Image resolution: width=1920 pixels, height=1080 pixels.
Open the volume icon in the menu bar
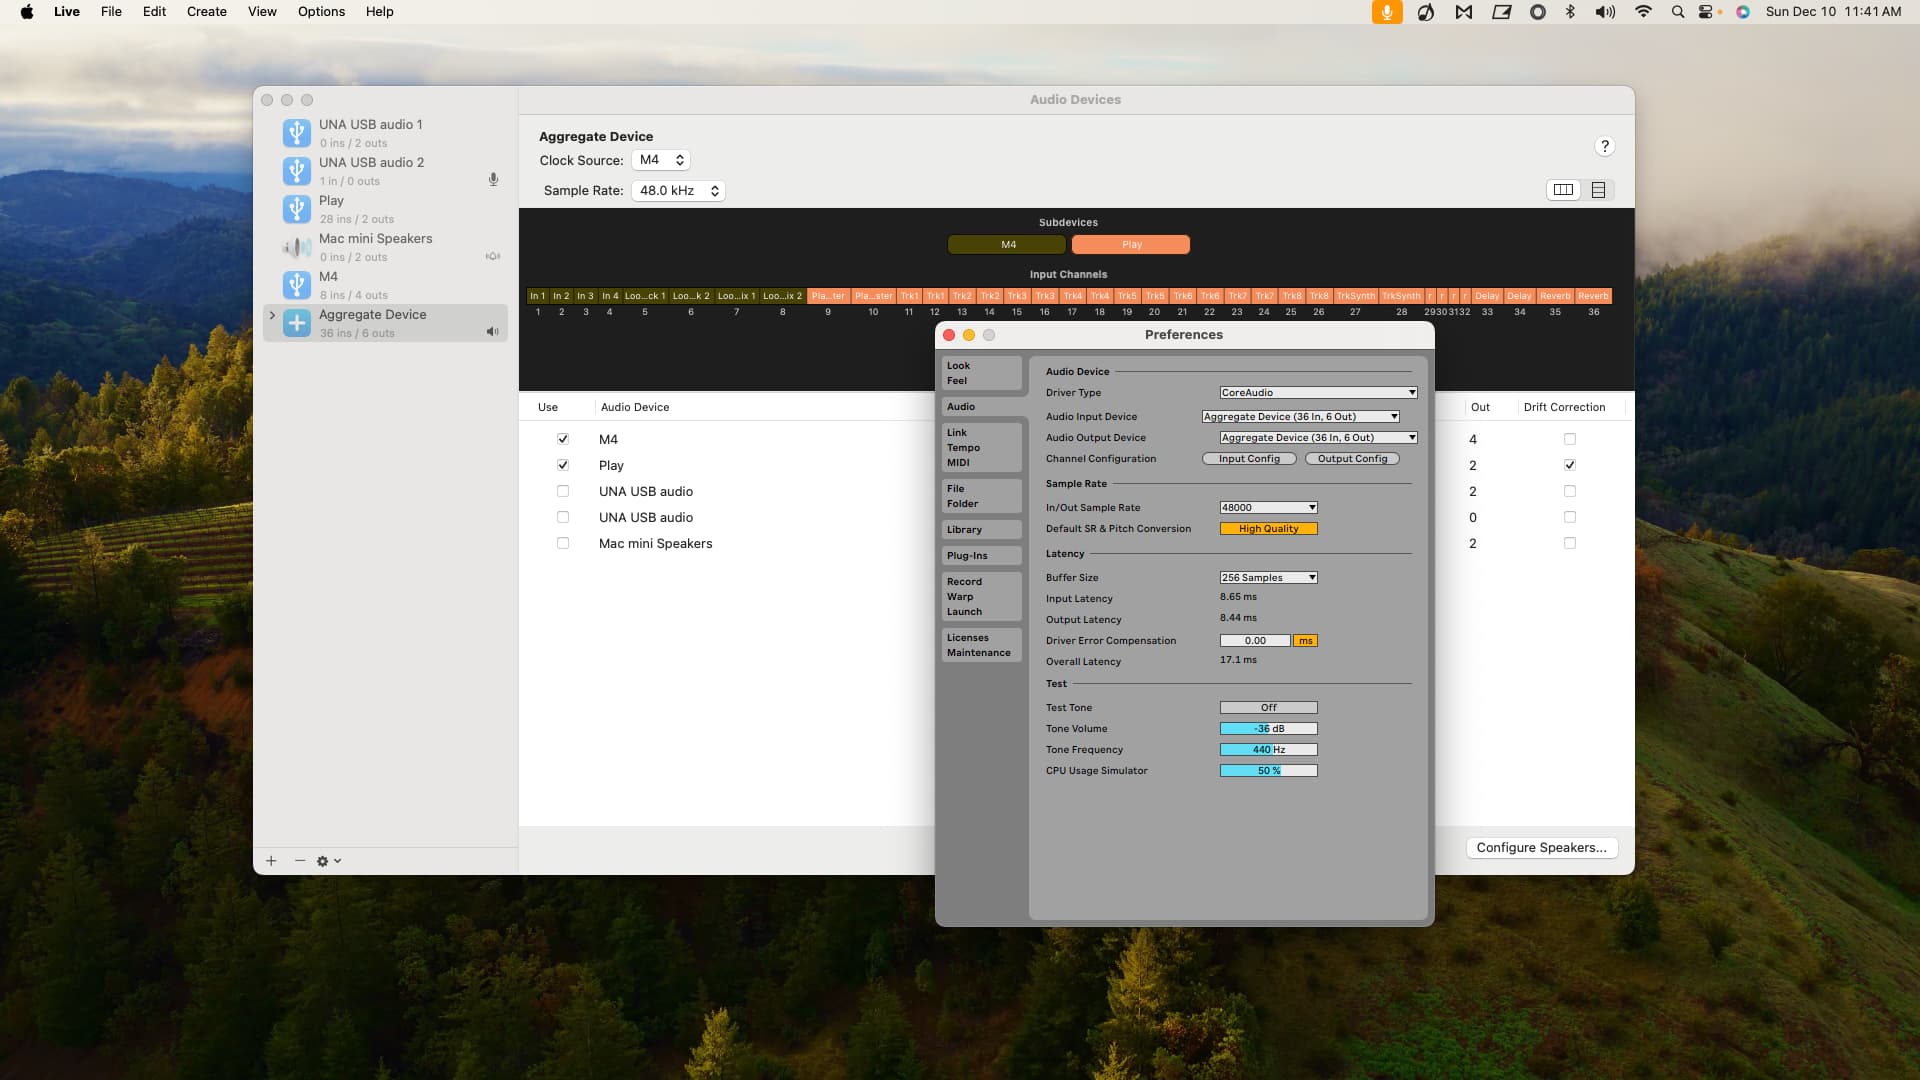pyautogui.click(x=1605, y=12)
